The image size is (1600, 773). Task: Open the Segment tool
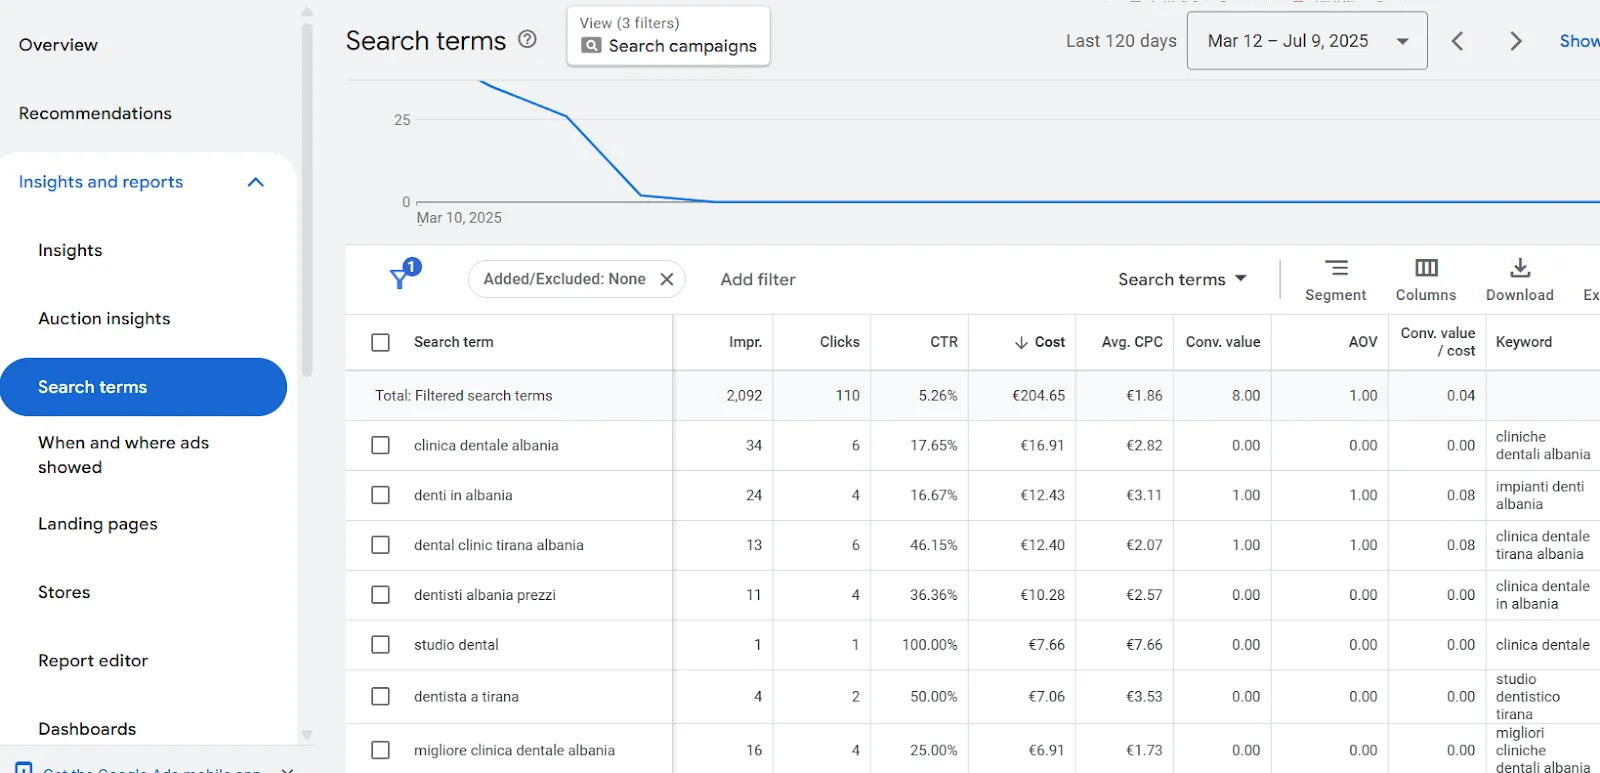[x=1335, y=280]
